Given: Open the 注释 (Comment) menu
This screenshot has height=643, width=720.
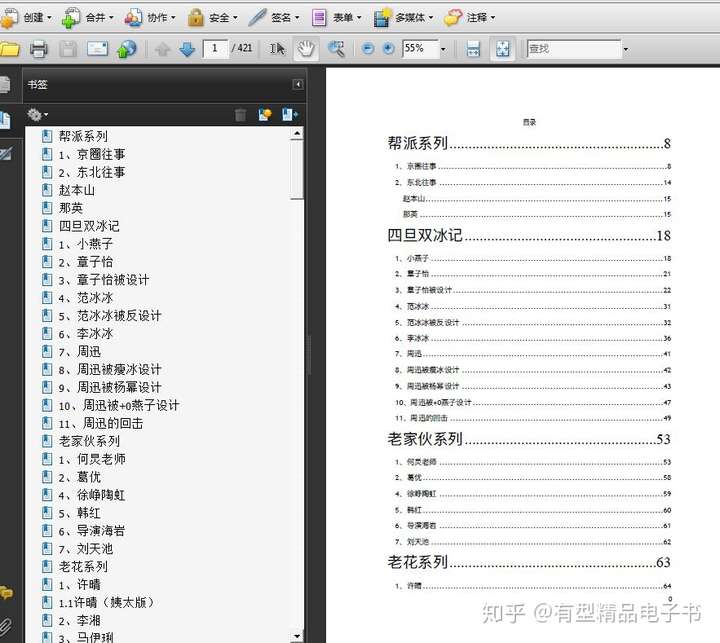Looking at the screenshot, I should pyautogui.click(x=469, y=17).
